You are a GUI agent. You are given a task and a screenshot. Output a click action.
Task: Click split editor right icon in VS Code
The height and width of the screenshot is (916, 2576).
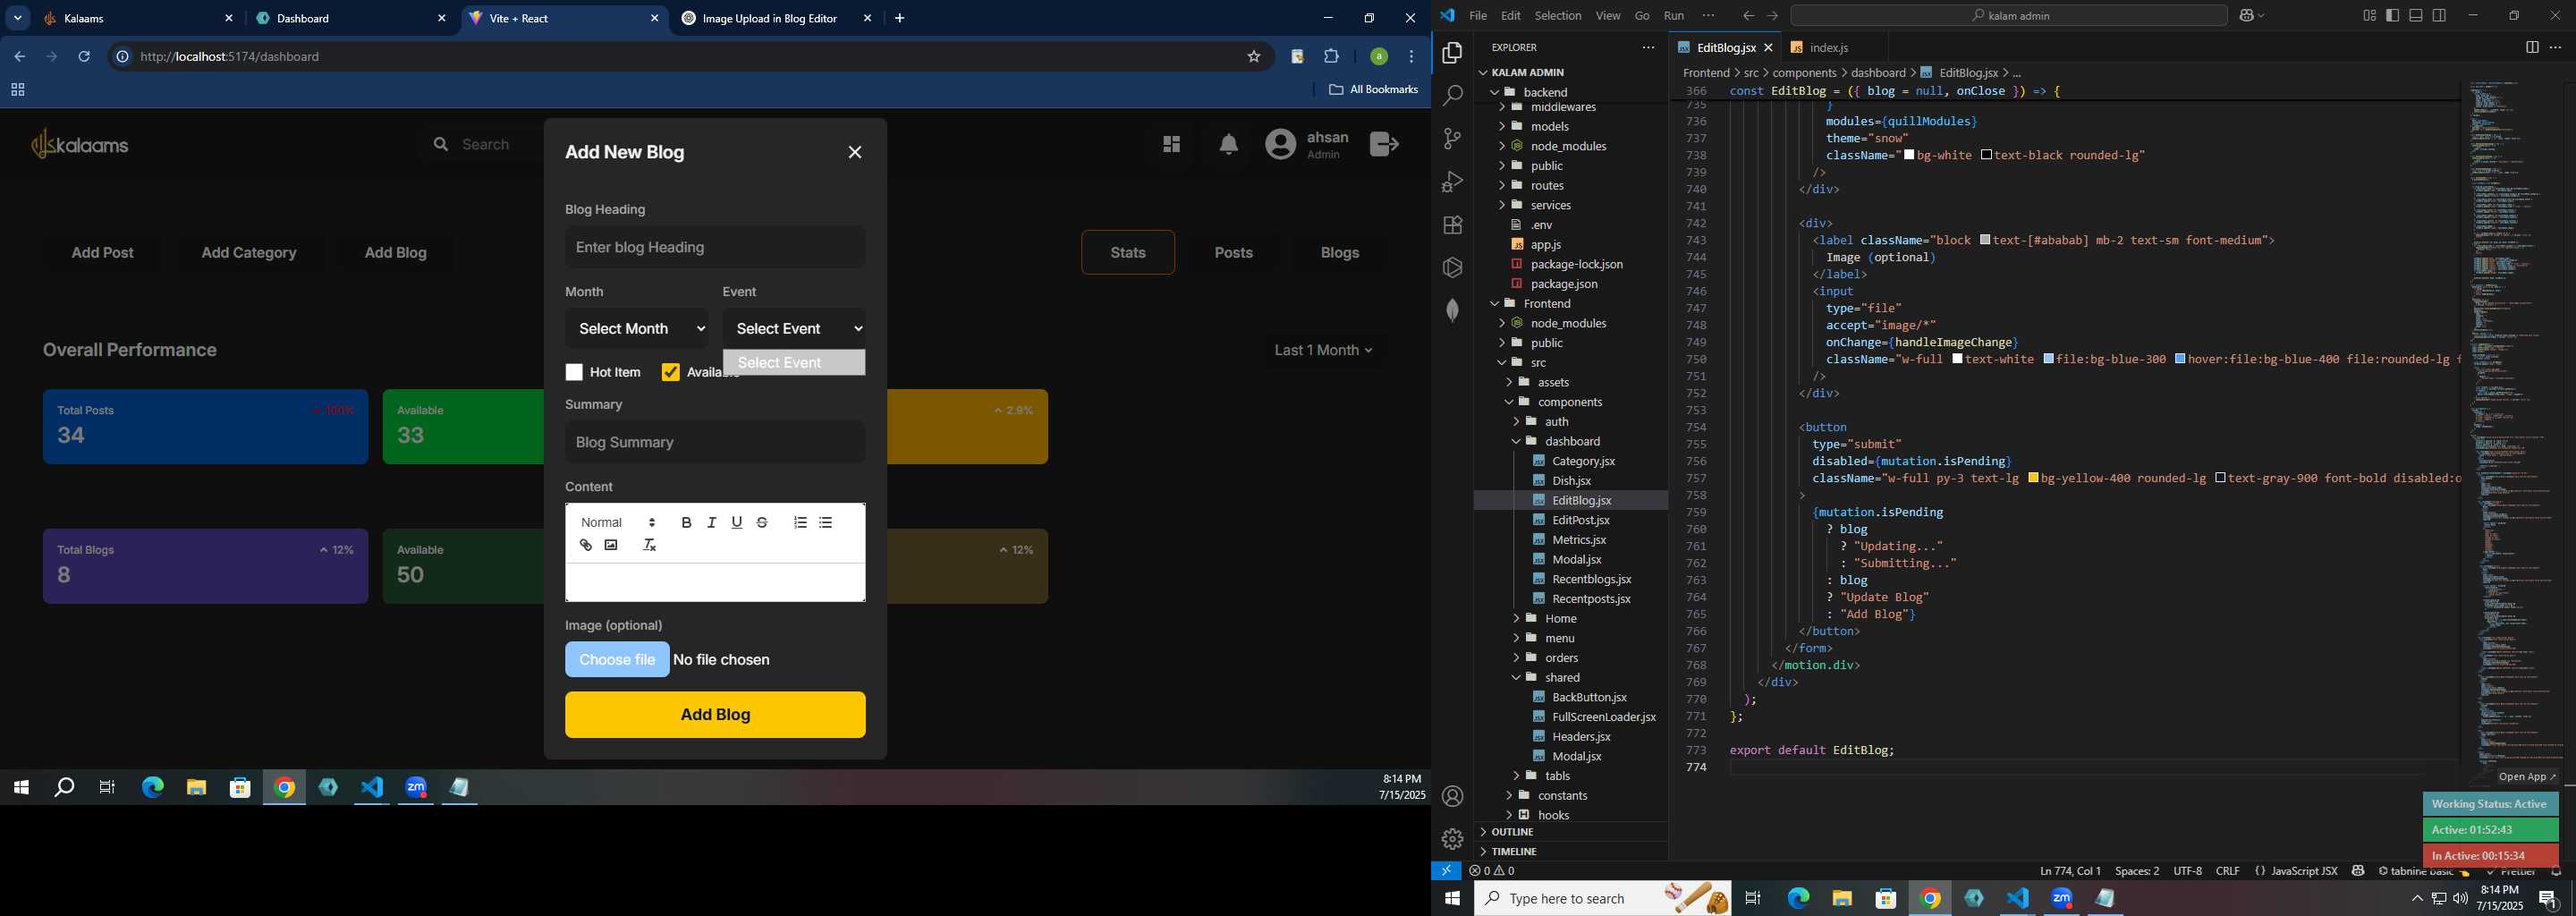pyautogui.click(x=2532, y=47)
